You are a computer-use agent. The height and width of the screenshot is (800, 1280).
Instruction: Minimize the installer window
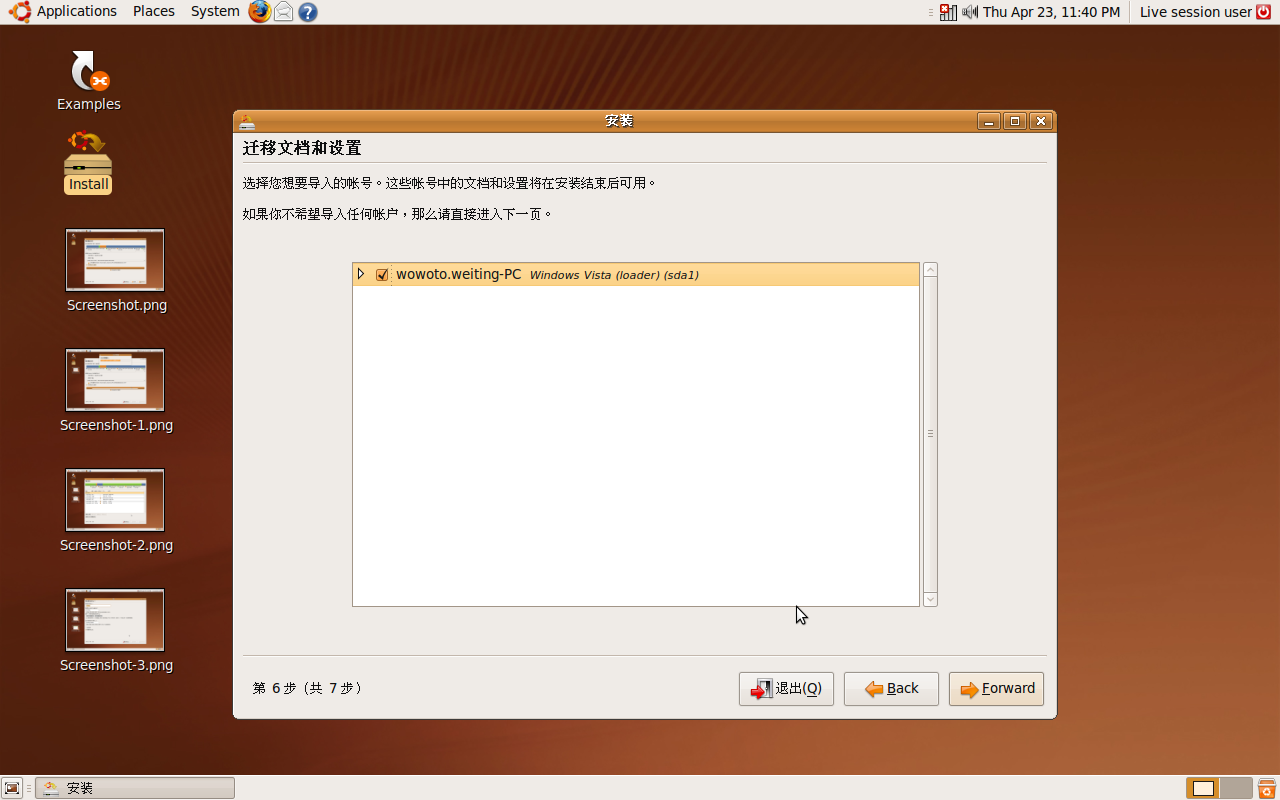(x=989, y=121)
